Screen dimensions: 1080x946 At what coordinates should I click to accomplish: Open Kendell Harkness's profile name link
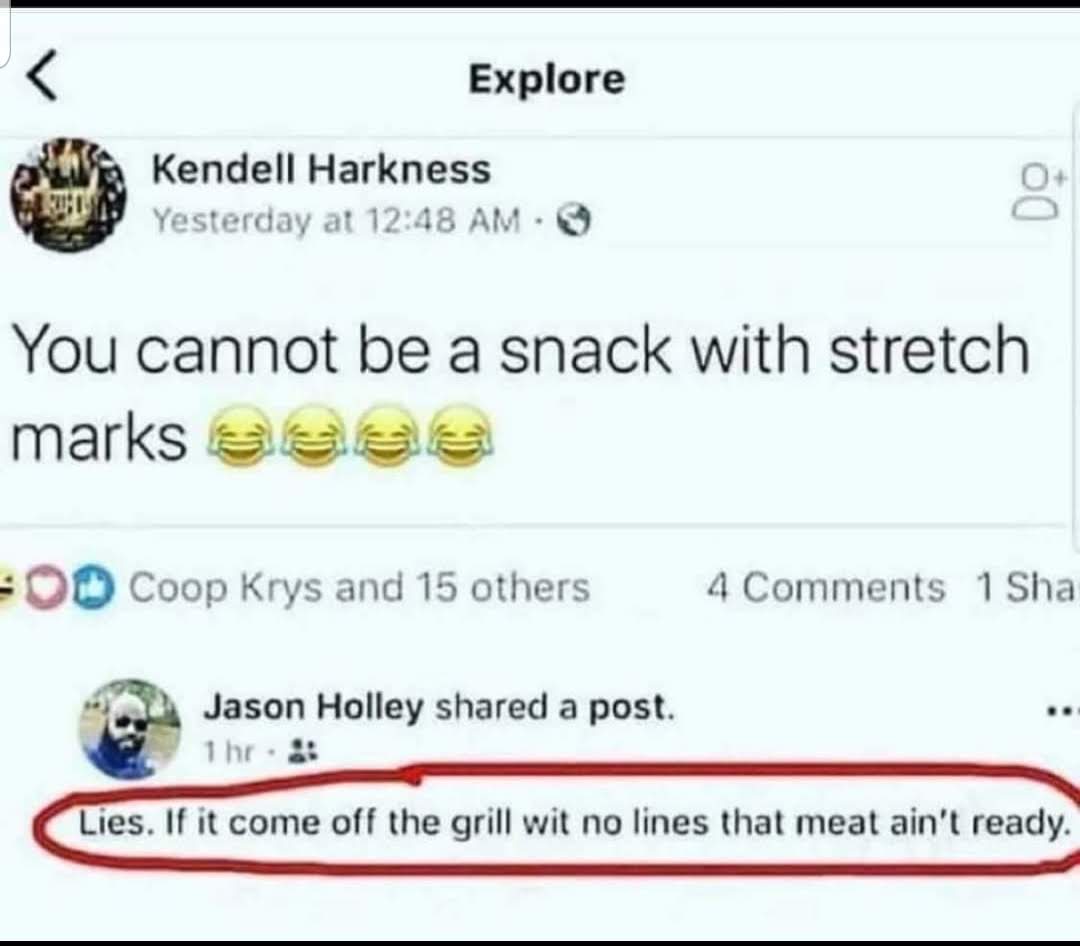(321, 169)
